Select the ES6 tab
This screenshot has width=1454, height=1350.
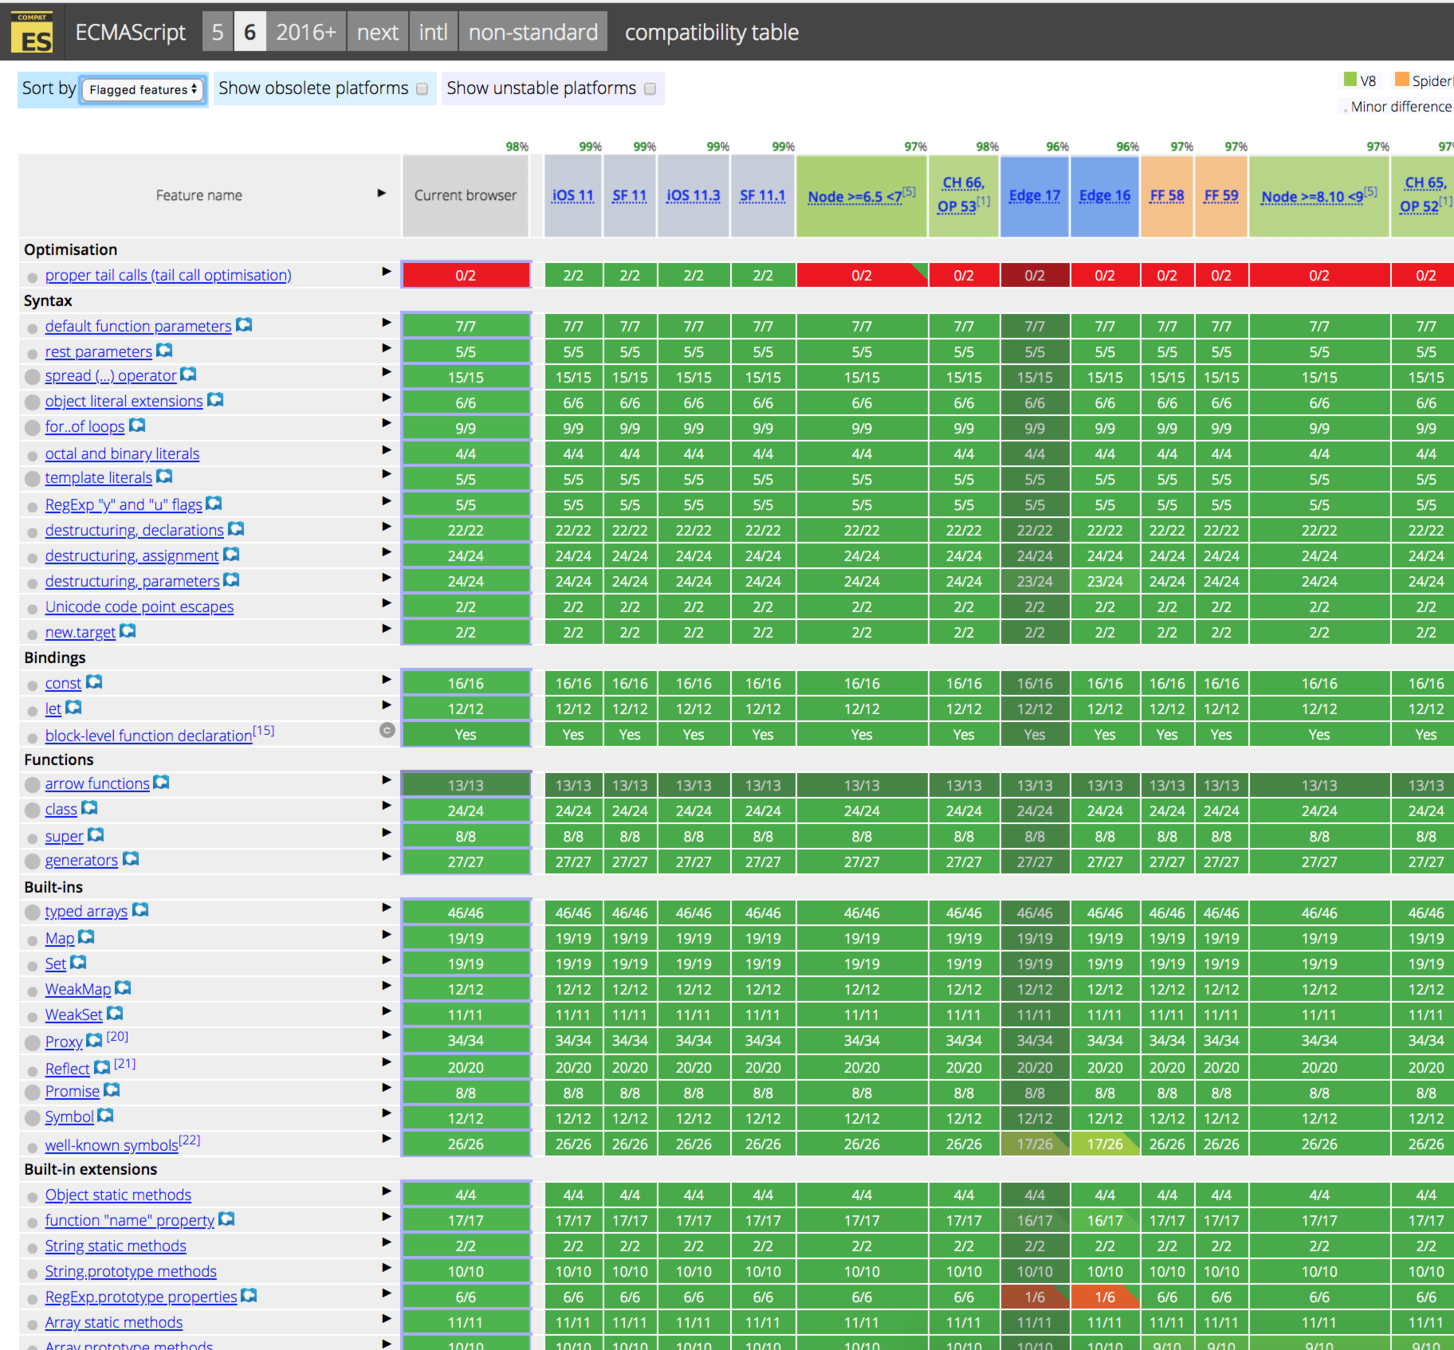point(250,32)
